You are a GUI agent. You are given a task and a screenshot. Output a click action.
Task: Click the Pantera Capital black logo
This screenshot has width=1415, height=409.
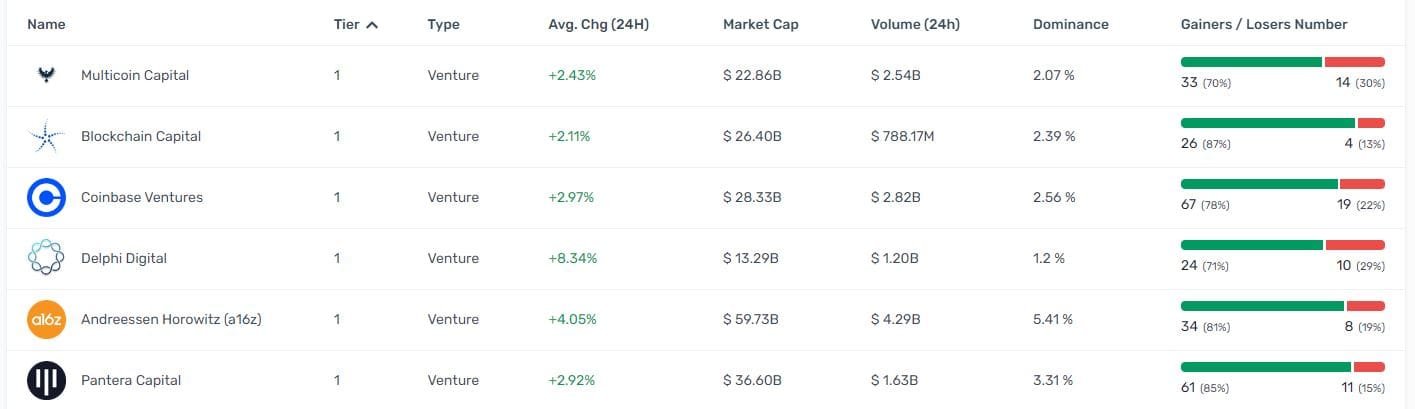[x=46, y=380]
